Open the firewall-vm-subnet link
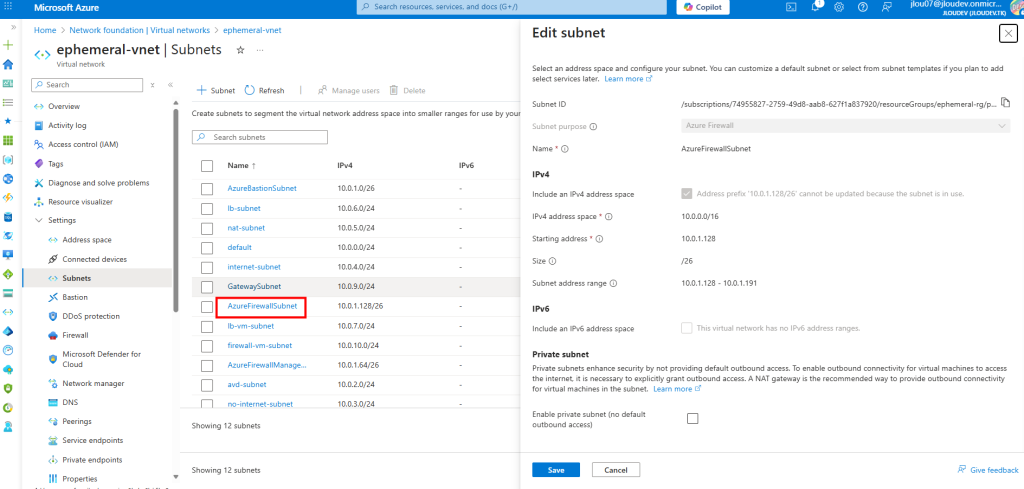The image size is (1024, 489). coord(259,345)
